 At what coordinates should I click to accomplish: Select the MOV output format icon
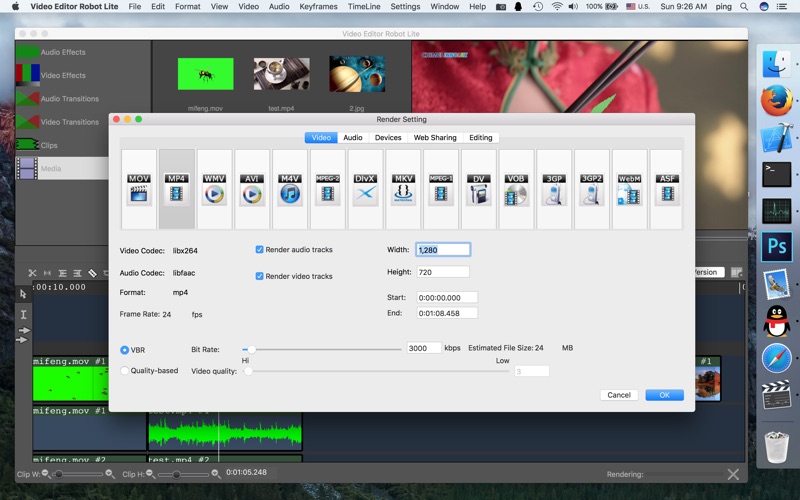pyautogui.click(x=139, y=189)
